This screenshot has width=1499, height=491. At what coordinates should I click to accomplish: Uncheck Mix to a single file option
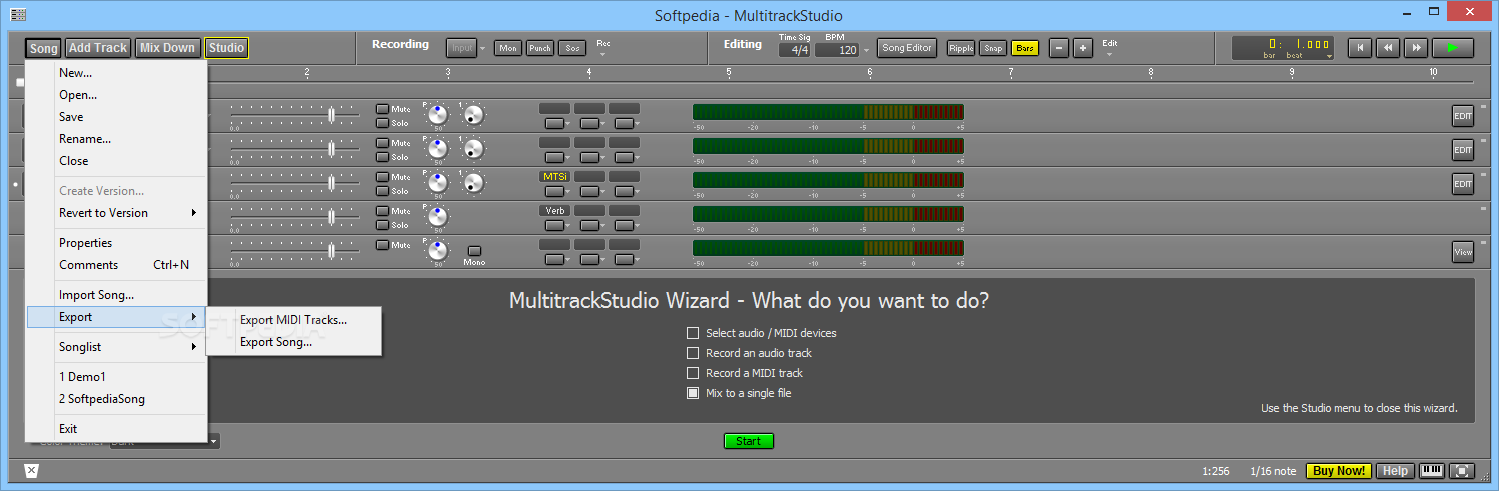click(693, 393)
